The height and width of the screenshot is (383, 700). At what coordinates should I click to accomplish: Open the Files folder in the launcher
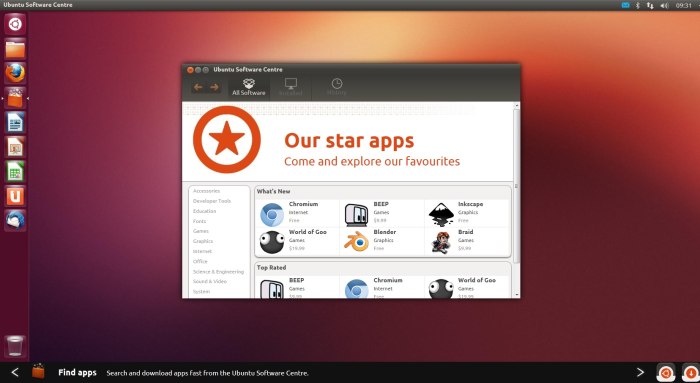pyautogui.click(x=15, y=48)
